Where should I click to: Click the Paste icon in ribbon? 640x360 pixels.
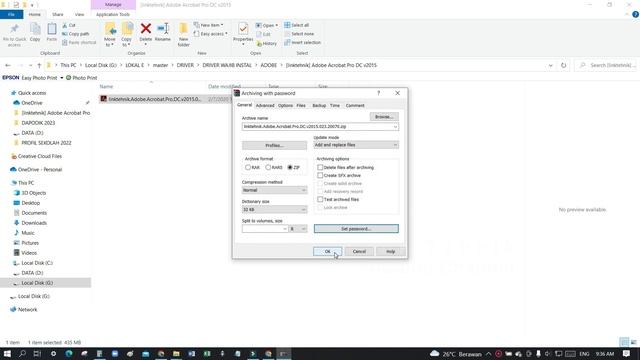point(52,29)
